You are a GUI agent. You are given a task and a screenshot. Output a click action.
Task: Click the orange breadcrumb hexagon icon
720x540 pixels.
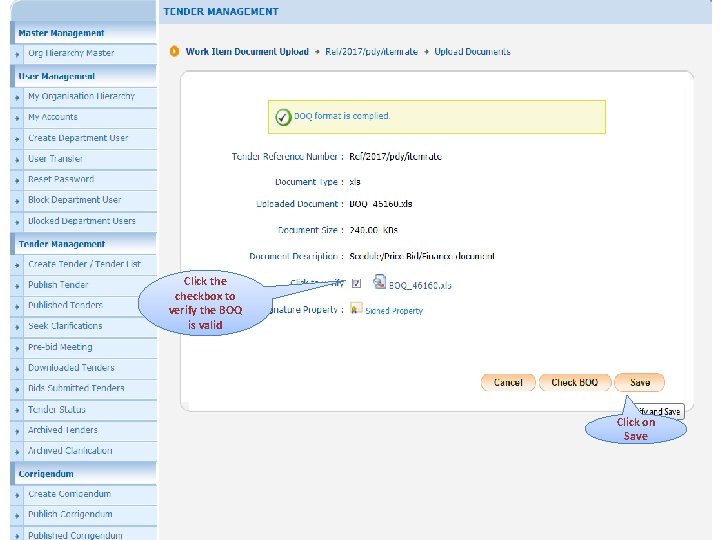174,51
